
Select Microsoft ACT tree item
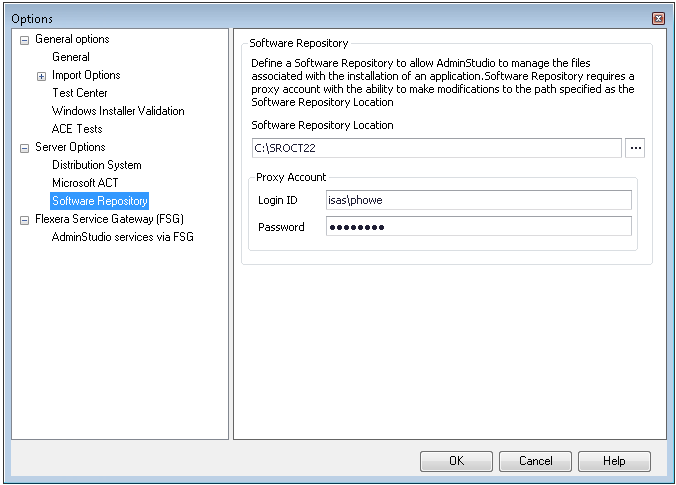85,183
